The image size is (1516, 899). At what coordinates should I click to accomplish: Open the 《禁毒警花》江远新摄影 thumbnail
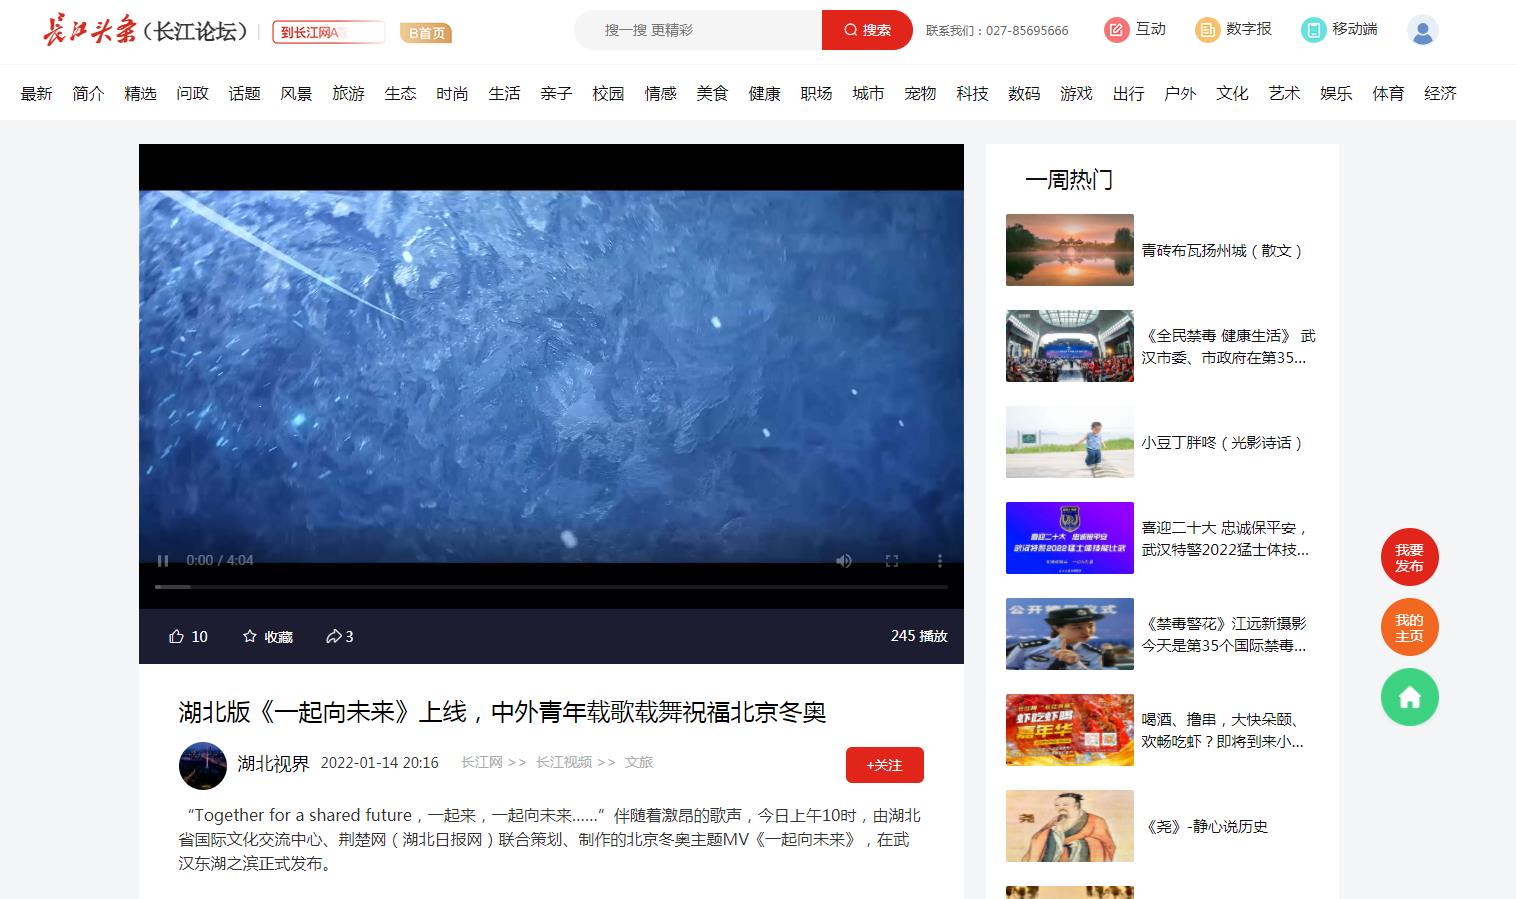pyautogui.click(x=1070, y=634)
